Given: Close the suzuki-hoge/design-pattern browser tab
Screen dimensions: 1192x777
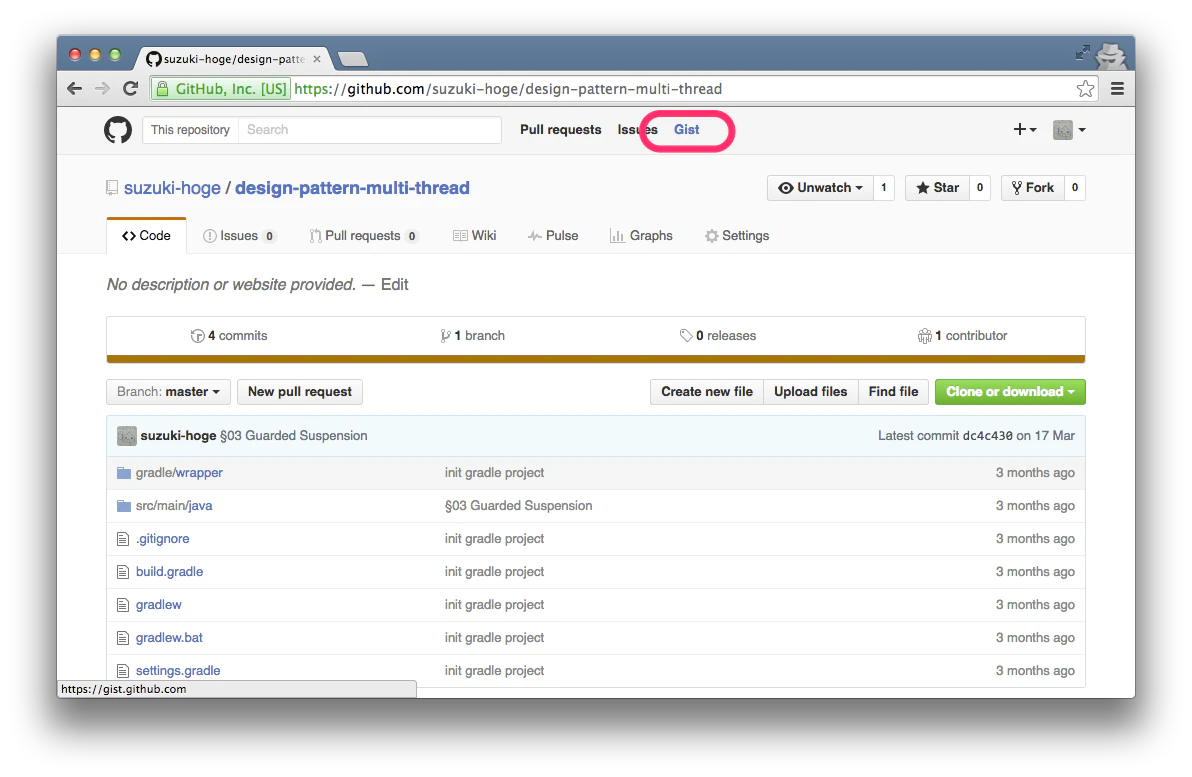Looking at the screenshot, I should 317,59.
